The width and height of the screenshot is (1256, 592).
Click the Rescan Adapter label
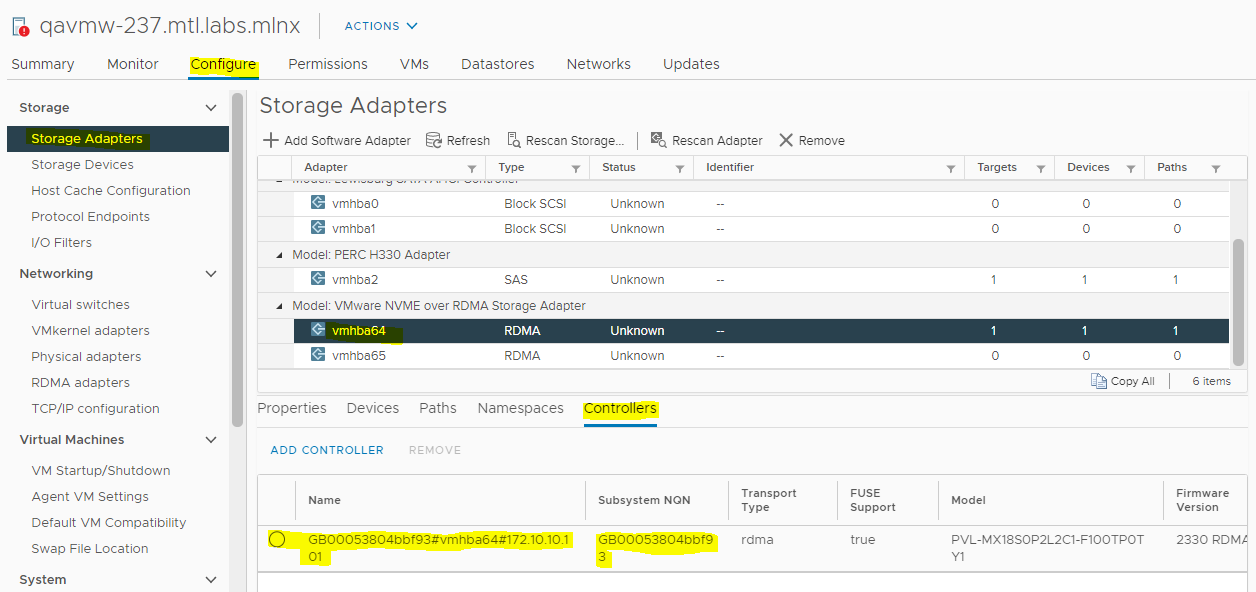[x=717, y=140]
